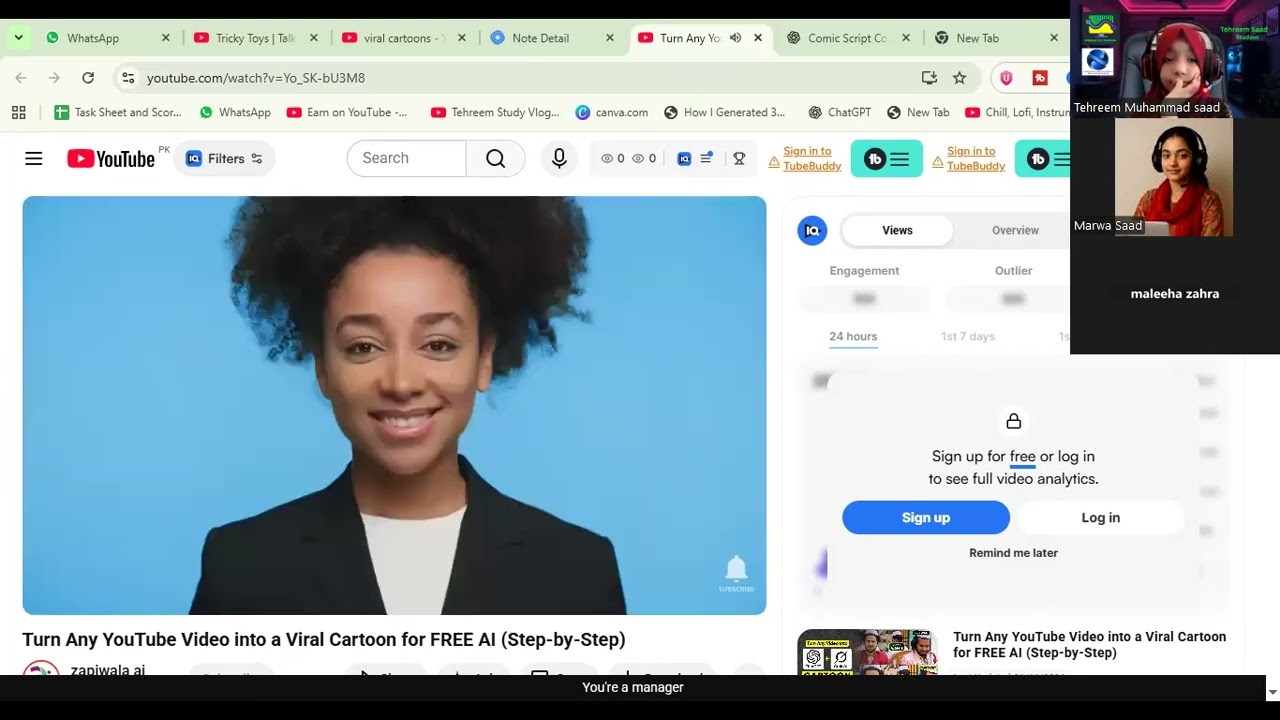The image size is (1280, 720).
Task: Open the Tehreem Study Vlog bookmark
Action: click(x=495, y=112)
